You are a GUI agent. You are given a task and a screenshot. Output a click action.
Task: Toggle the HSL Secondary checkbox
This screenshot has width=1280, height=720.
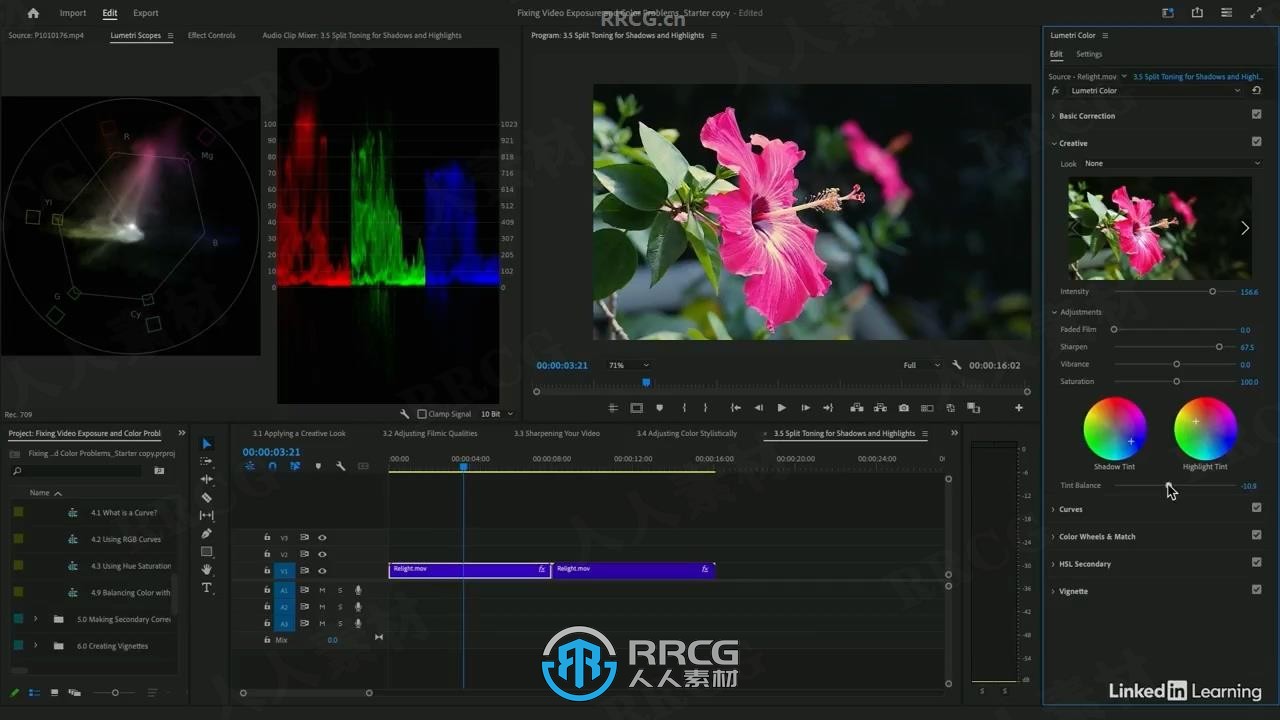1257,562
